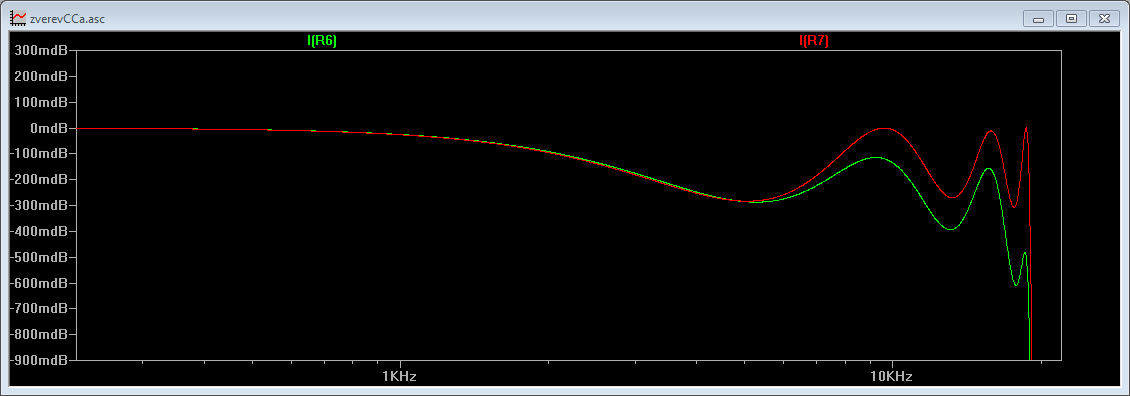Screen dimensions: 1130x396
Task: Click the 10KHz frequency axis label
Action: [892, 377]
